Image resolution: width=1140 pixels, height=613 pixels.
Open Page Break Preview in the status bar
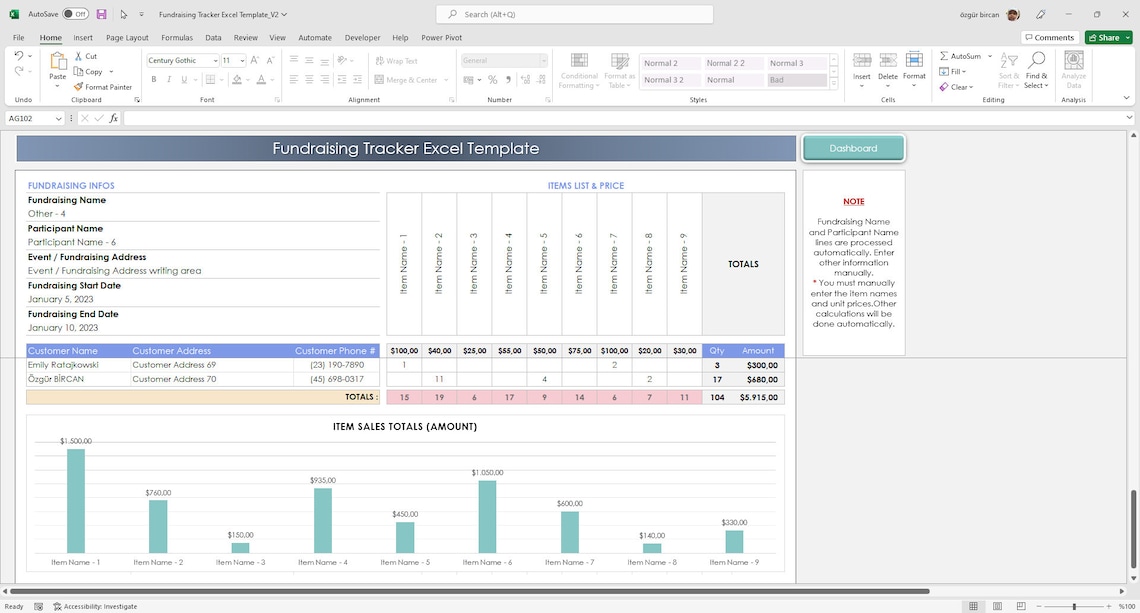pyautogui.click(x=1021, y=606)
